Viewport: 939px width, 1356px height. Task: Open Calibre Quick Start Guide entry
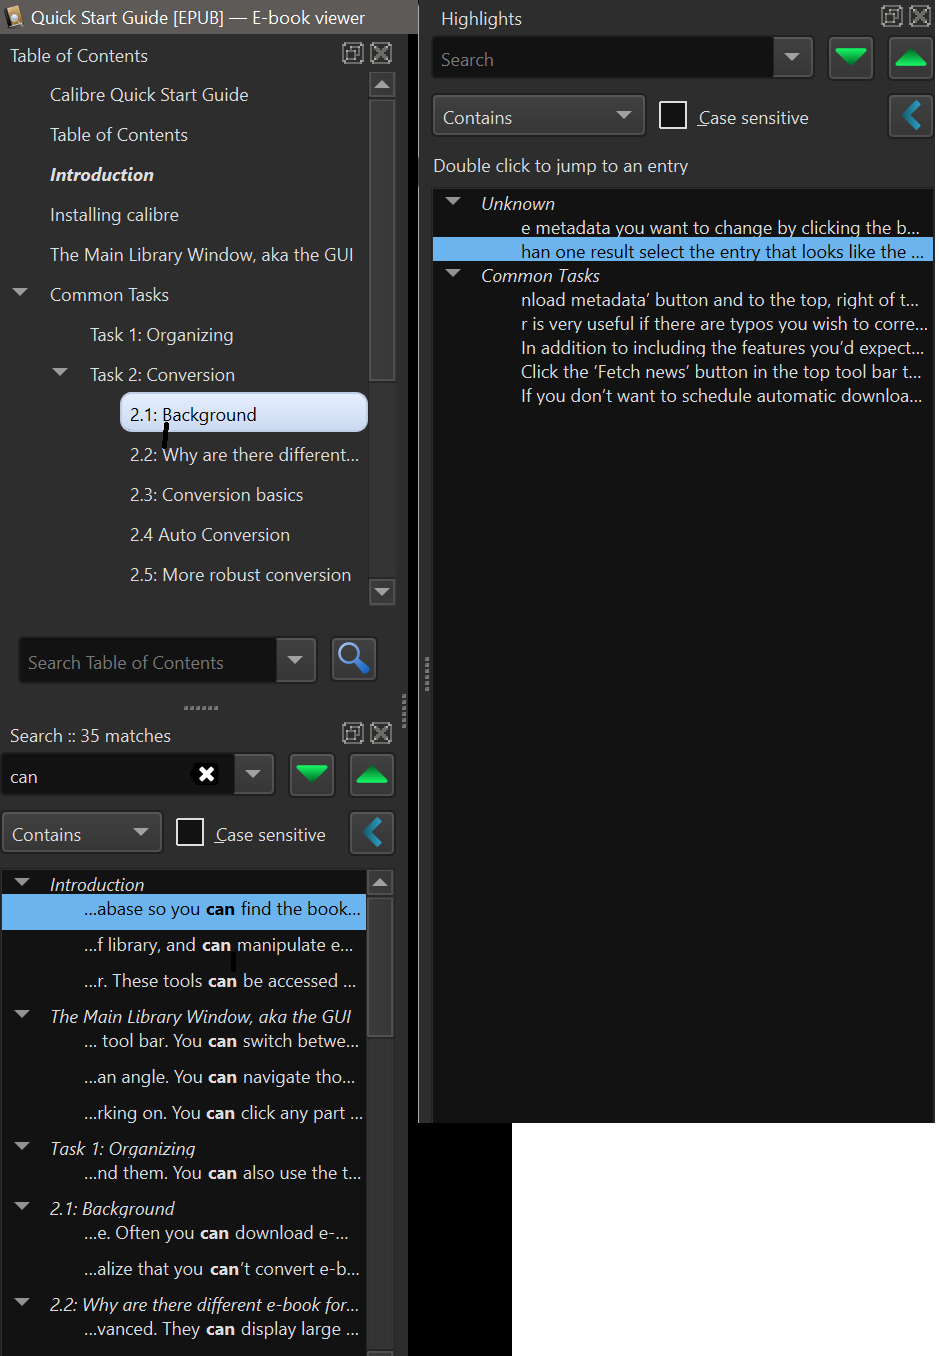[x=149, y=95]
